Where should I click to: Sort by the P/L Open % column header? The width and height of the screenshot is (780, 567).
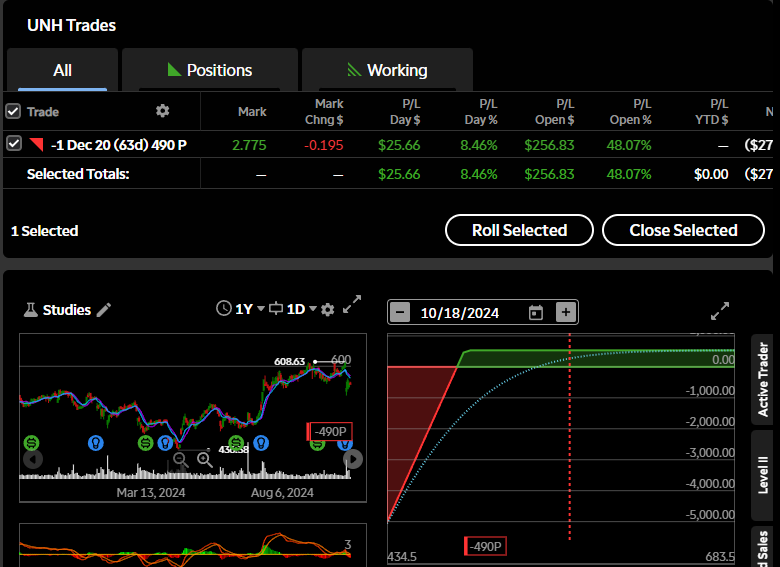coord(631,111)
